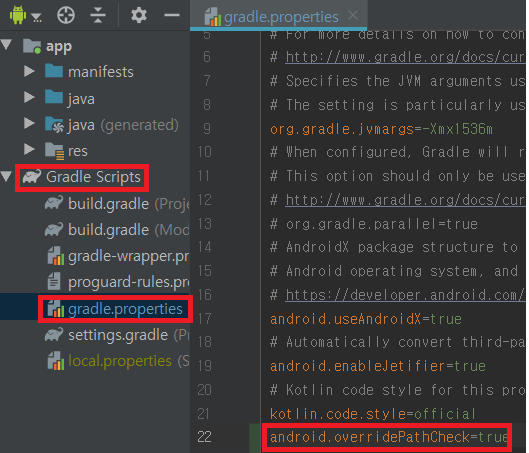
Task: Open gradle.properties in the tree
Action: pos(125,309)
